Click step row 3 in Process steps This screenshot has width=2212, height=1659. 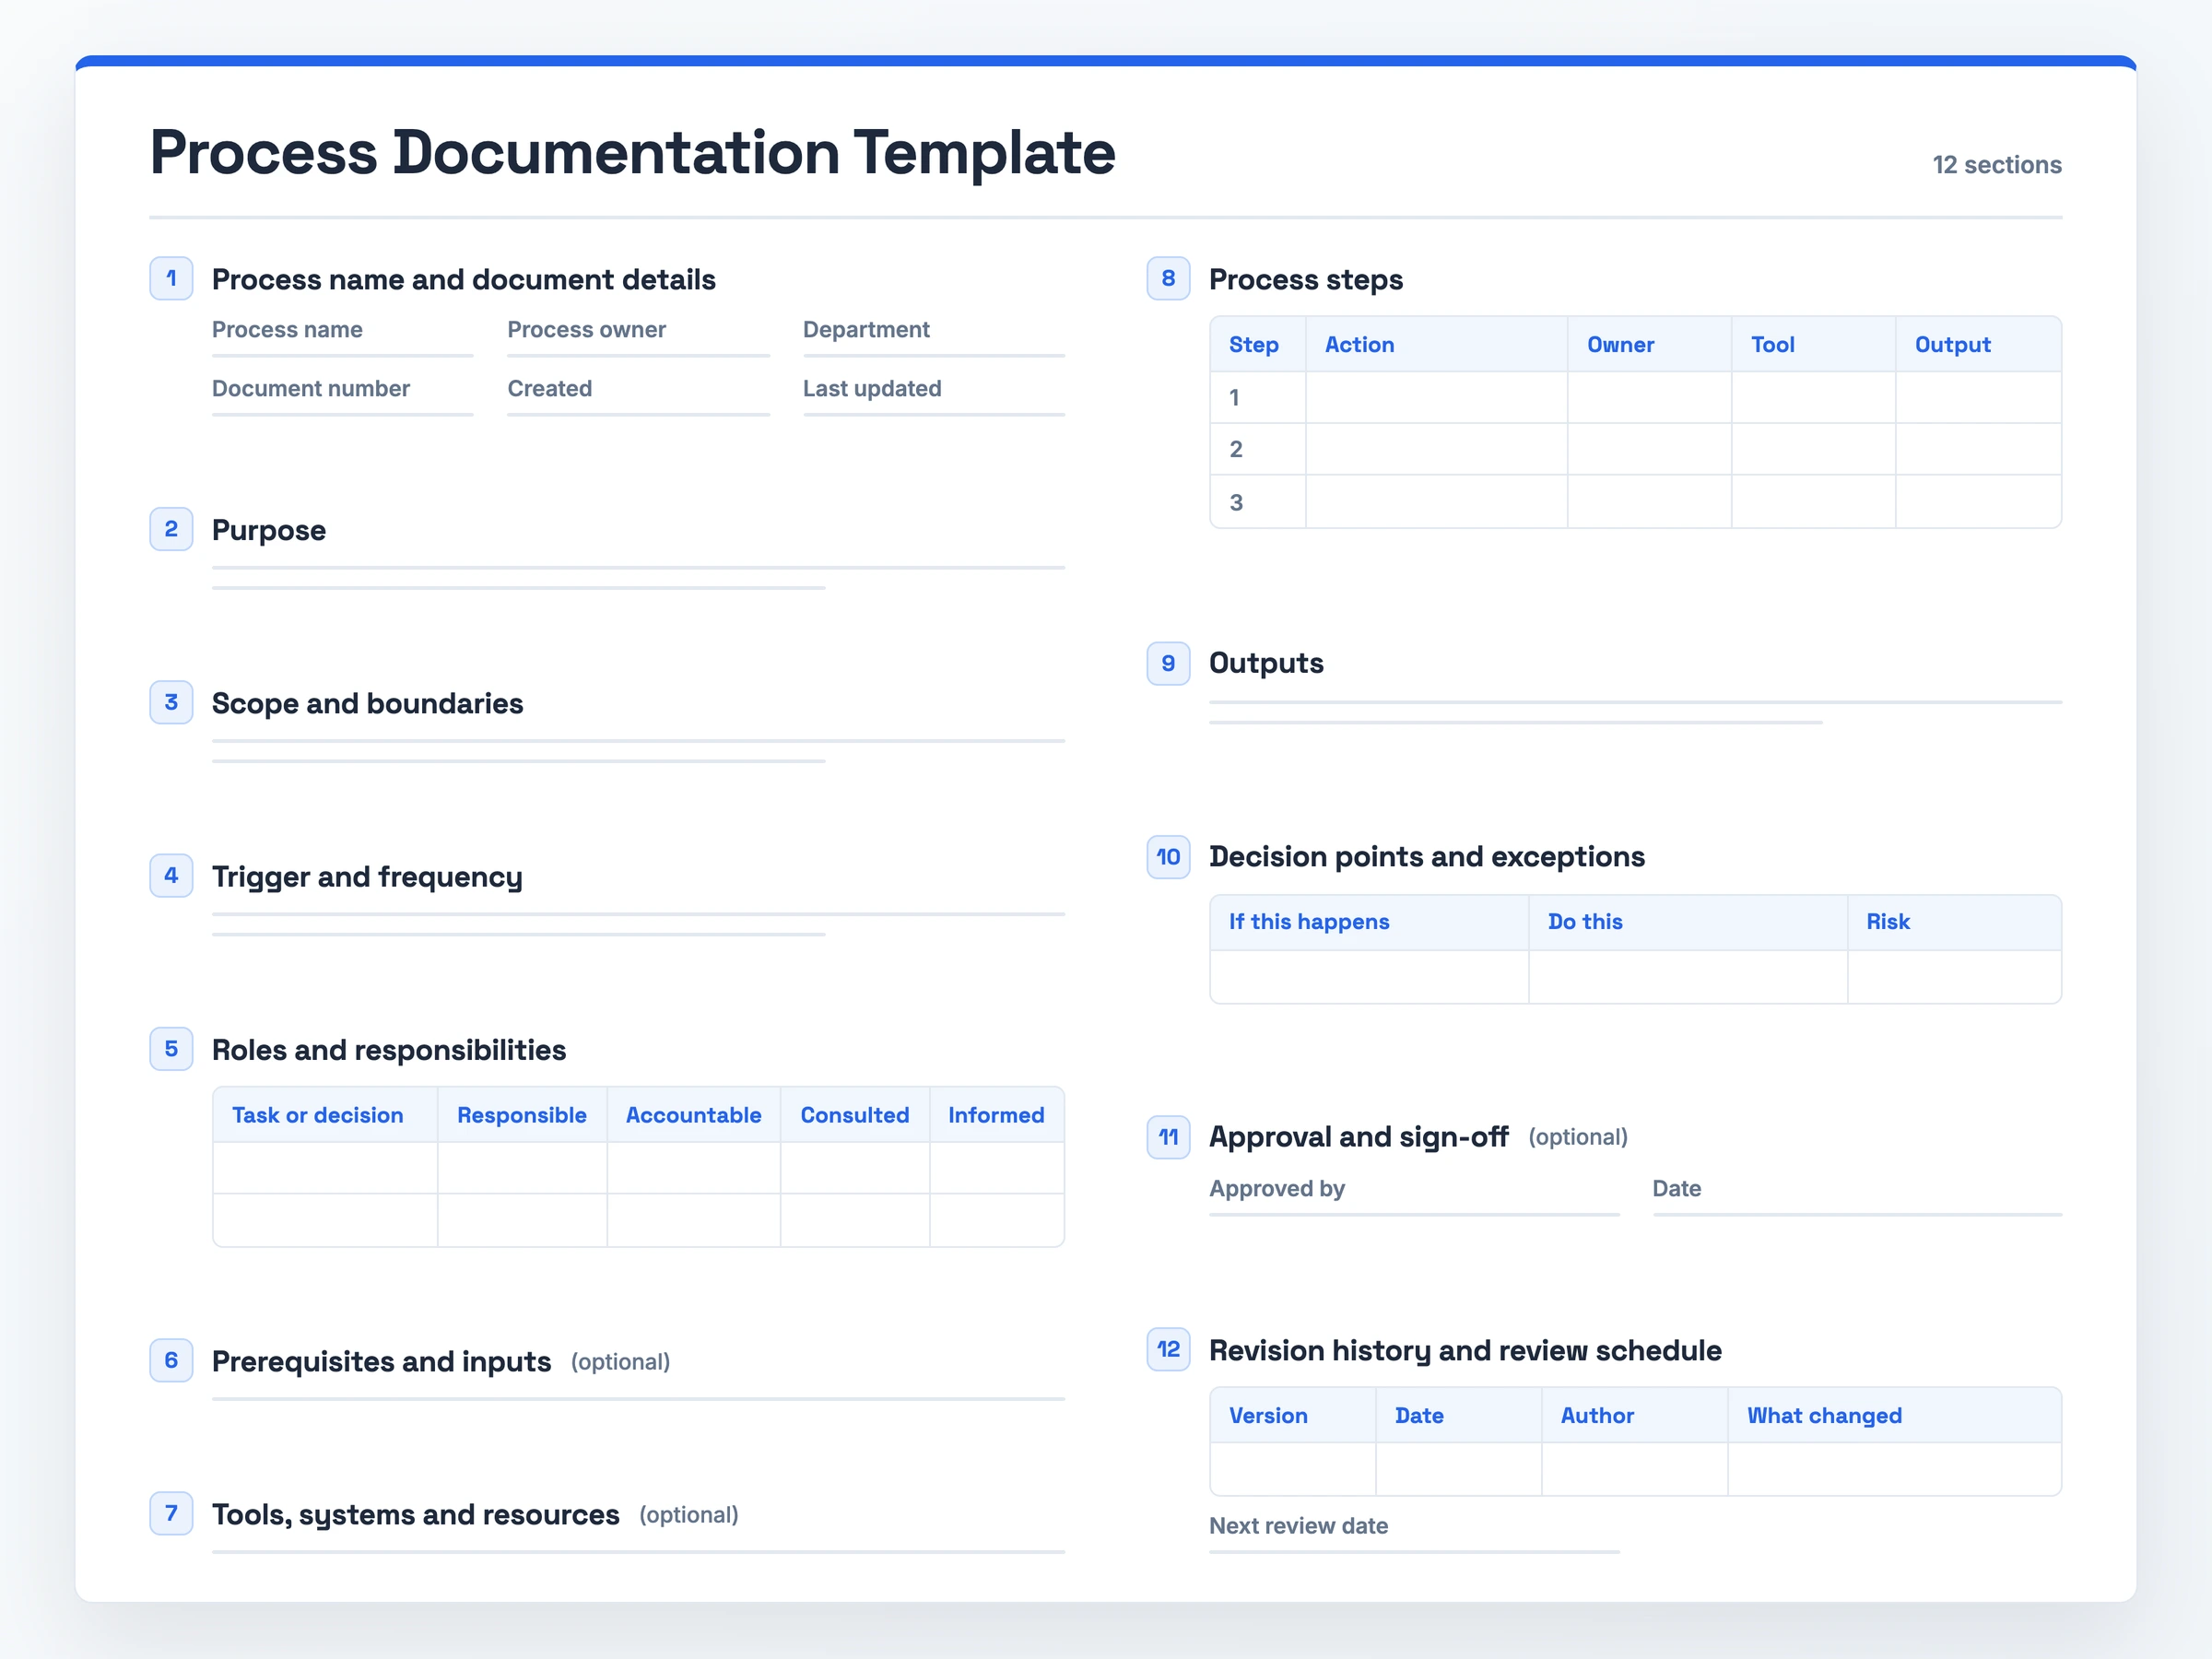(x=1636, y=502)
